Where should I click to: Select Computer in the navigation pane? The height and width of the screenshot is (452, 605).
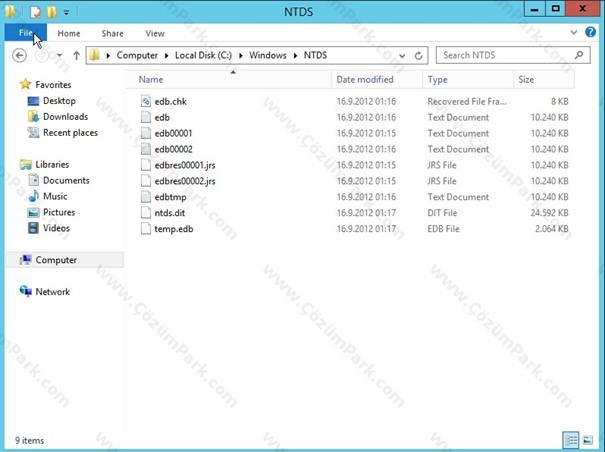tap(64, 260)
